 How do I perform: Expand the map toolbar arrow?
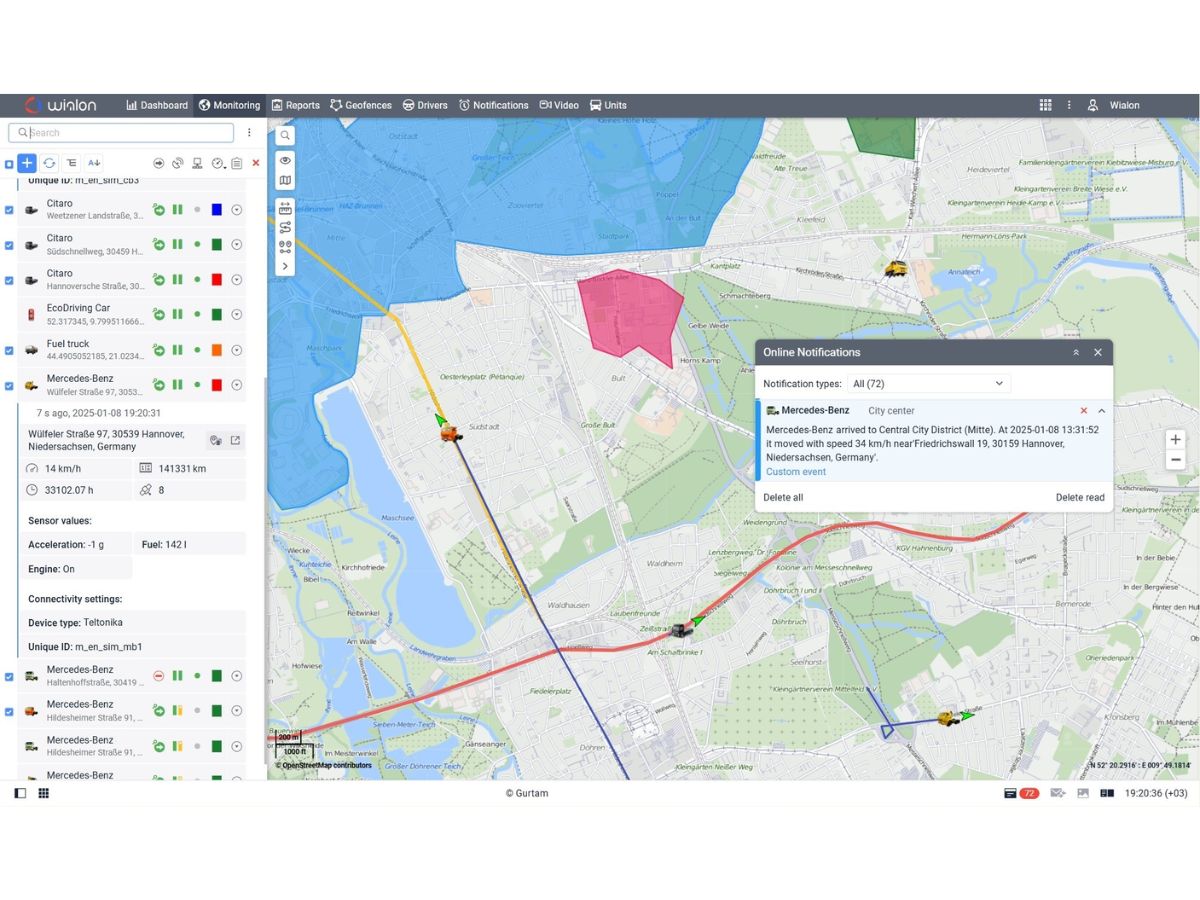(x=285, y=266)
